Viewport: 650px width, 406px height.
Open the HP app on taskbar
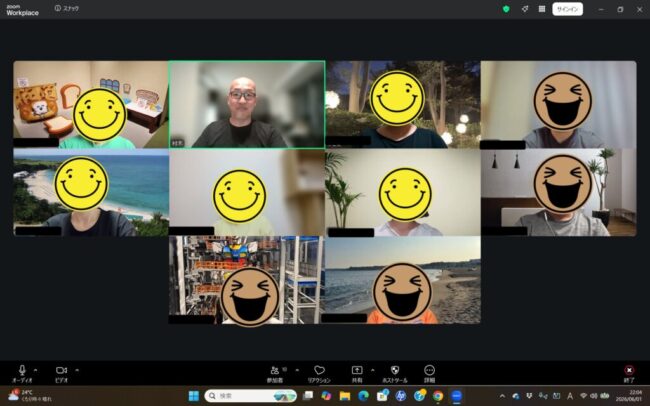tap(400, 396)
